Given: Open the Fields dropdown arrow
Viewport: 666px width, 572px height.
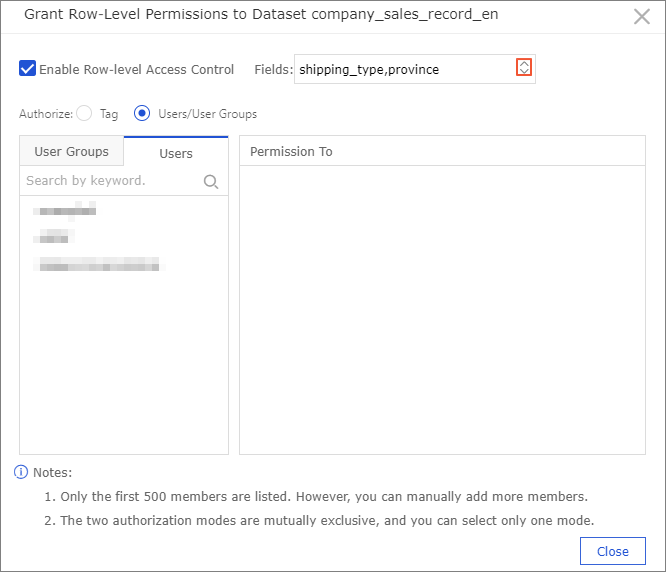Looking at the screenshot, I should click(x=524, y=68).
